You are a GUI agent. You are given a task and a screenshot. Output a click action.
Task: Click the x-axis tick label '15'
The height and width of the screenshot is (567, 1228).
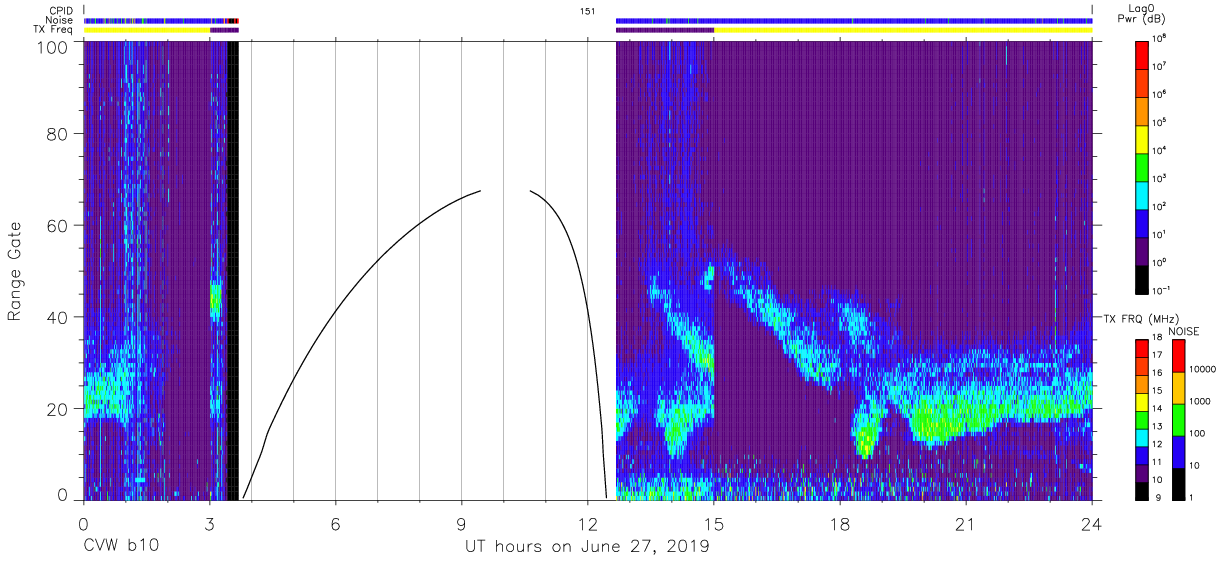pos(713,523)
